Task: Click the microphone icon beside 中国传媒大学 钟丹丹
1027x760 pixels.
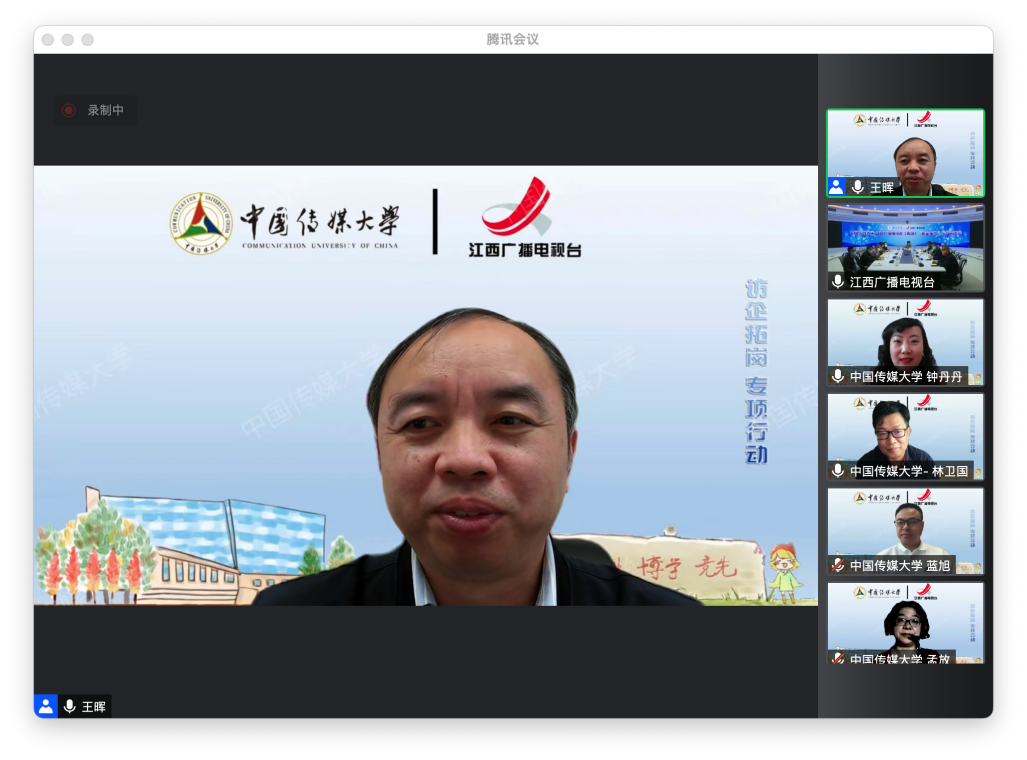Action: coord(838,376)
